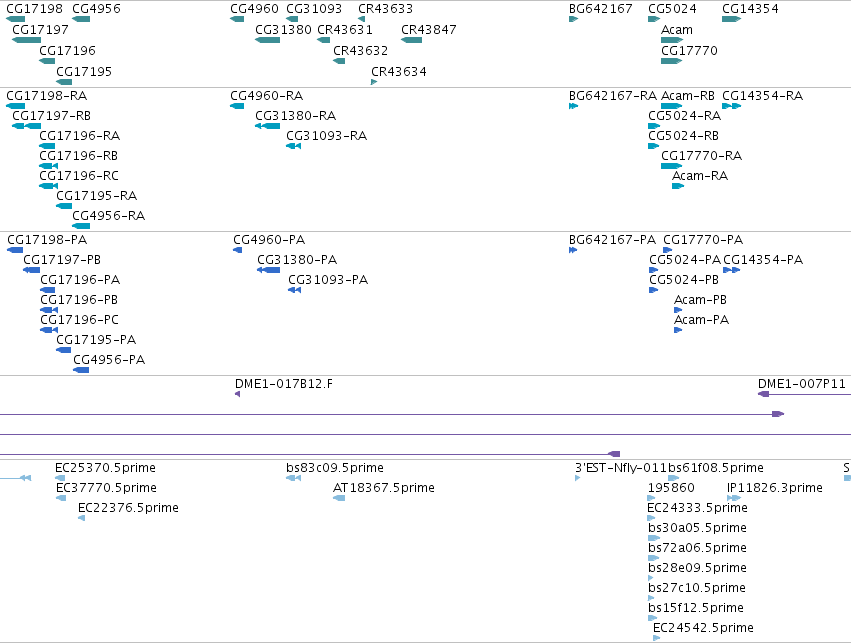Select the CR43847 gene arrow glyph
851x643 pixels.
411,40
